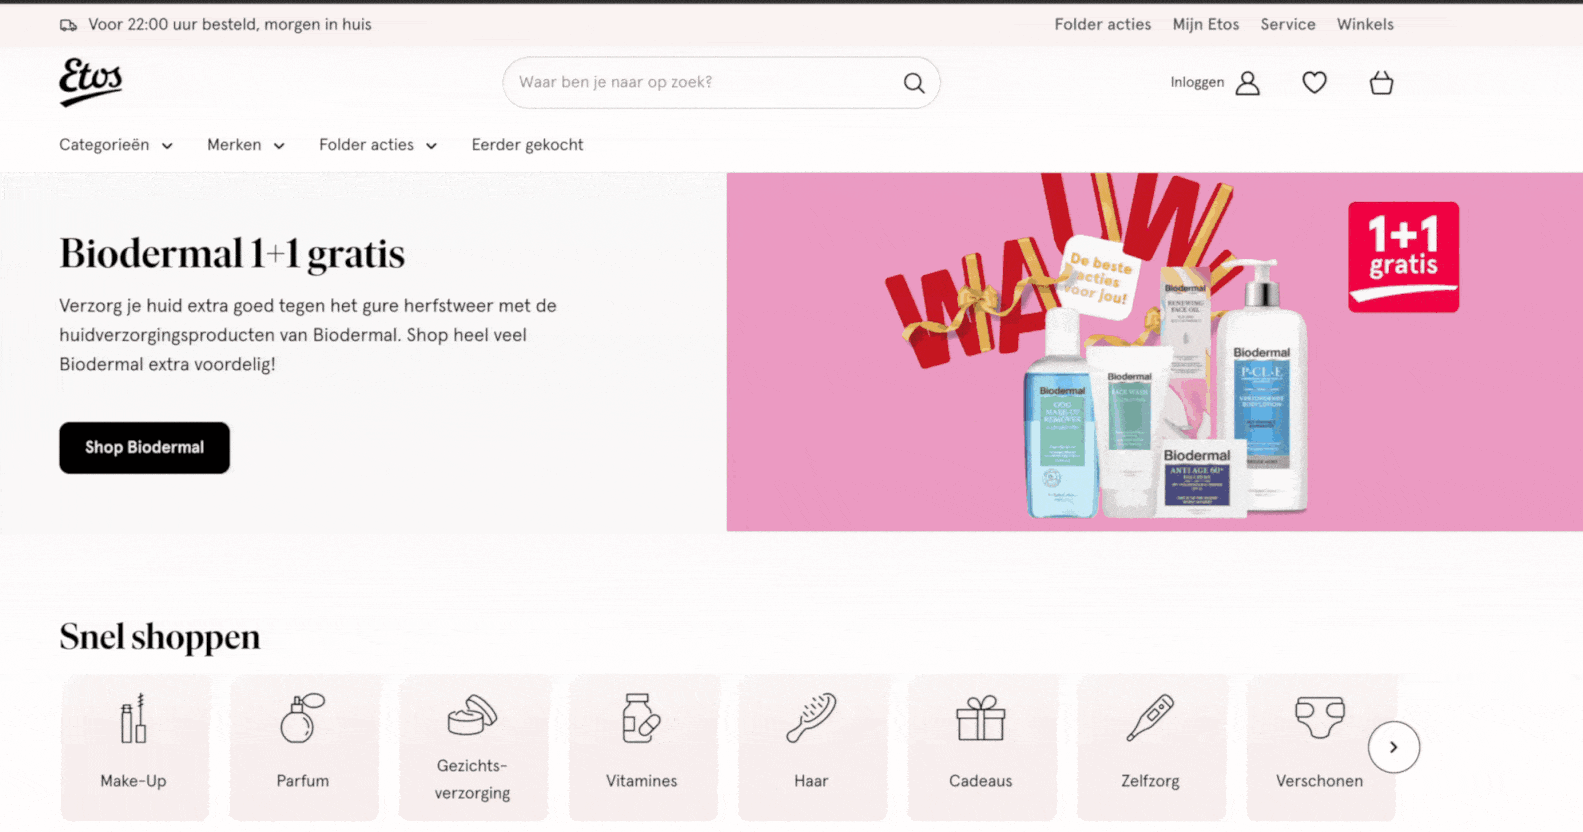Expand the Merken dropdown menu
The width and height of the screenshot is (1583, 832).
click(x=245, y=145)
